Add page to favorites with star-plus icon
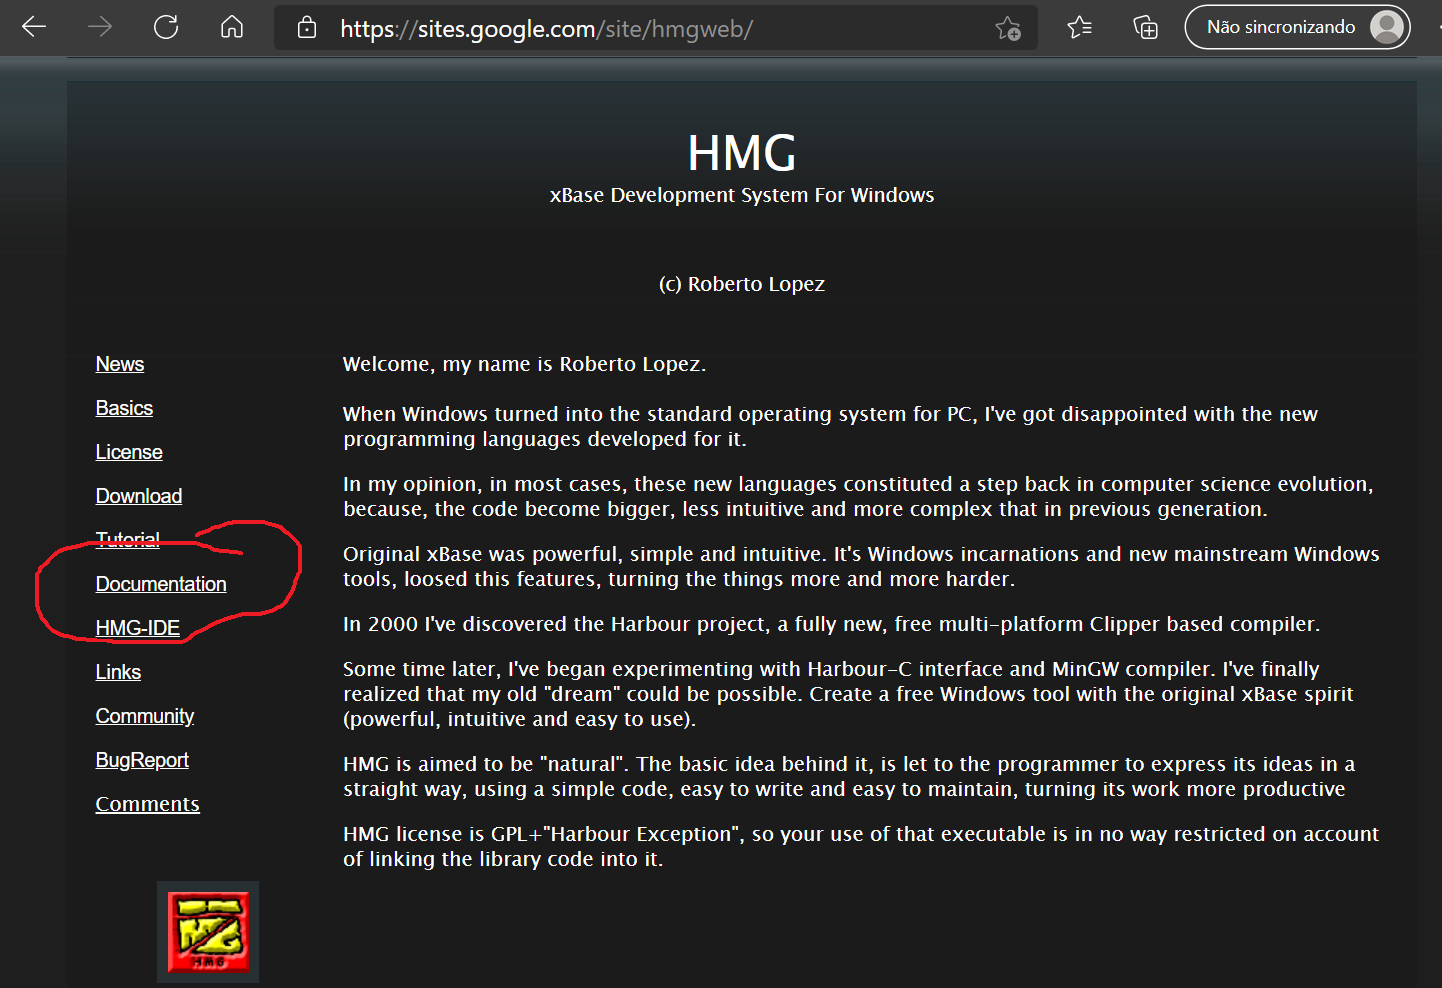This screenshot has width=1442, height=988. 1008,28
